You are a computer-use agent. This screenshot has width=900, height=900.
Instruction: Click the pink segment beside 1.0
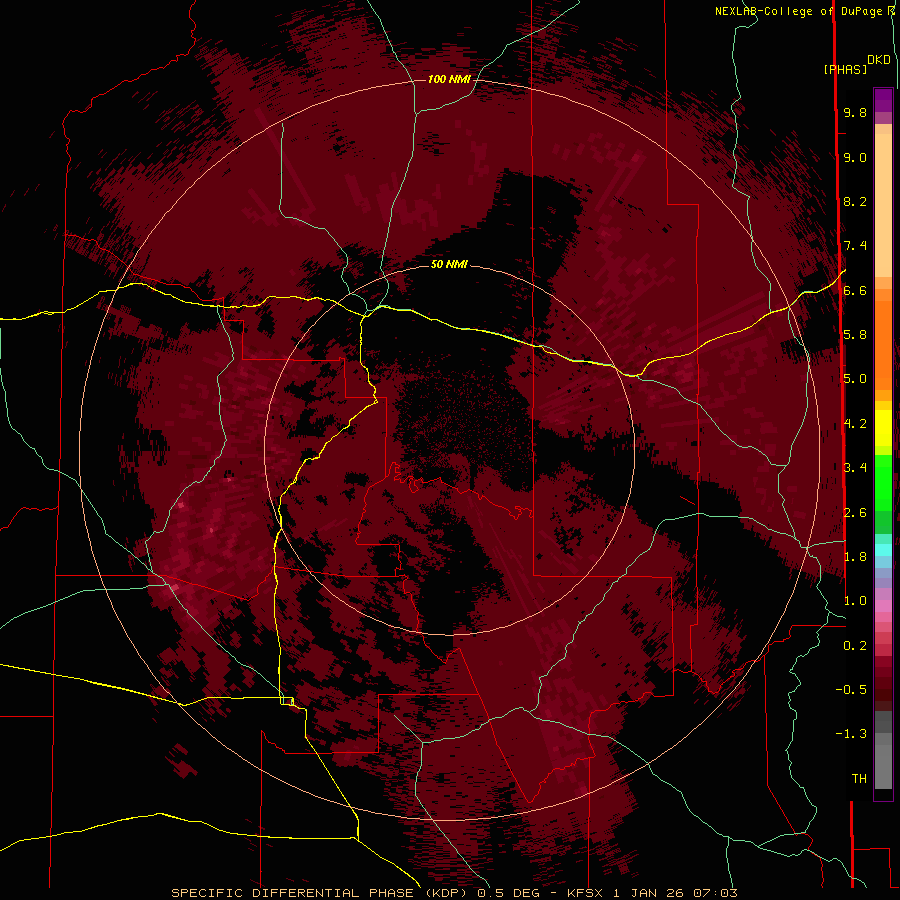883,606
